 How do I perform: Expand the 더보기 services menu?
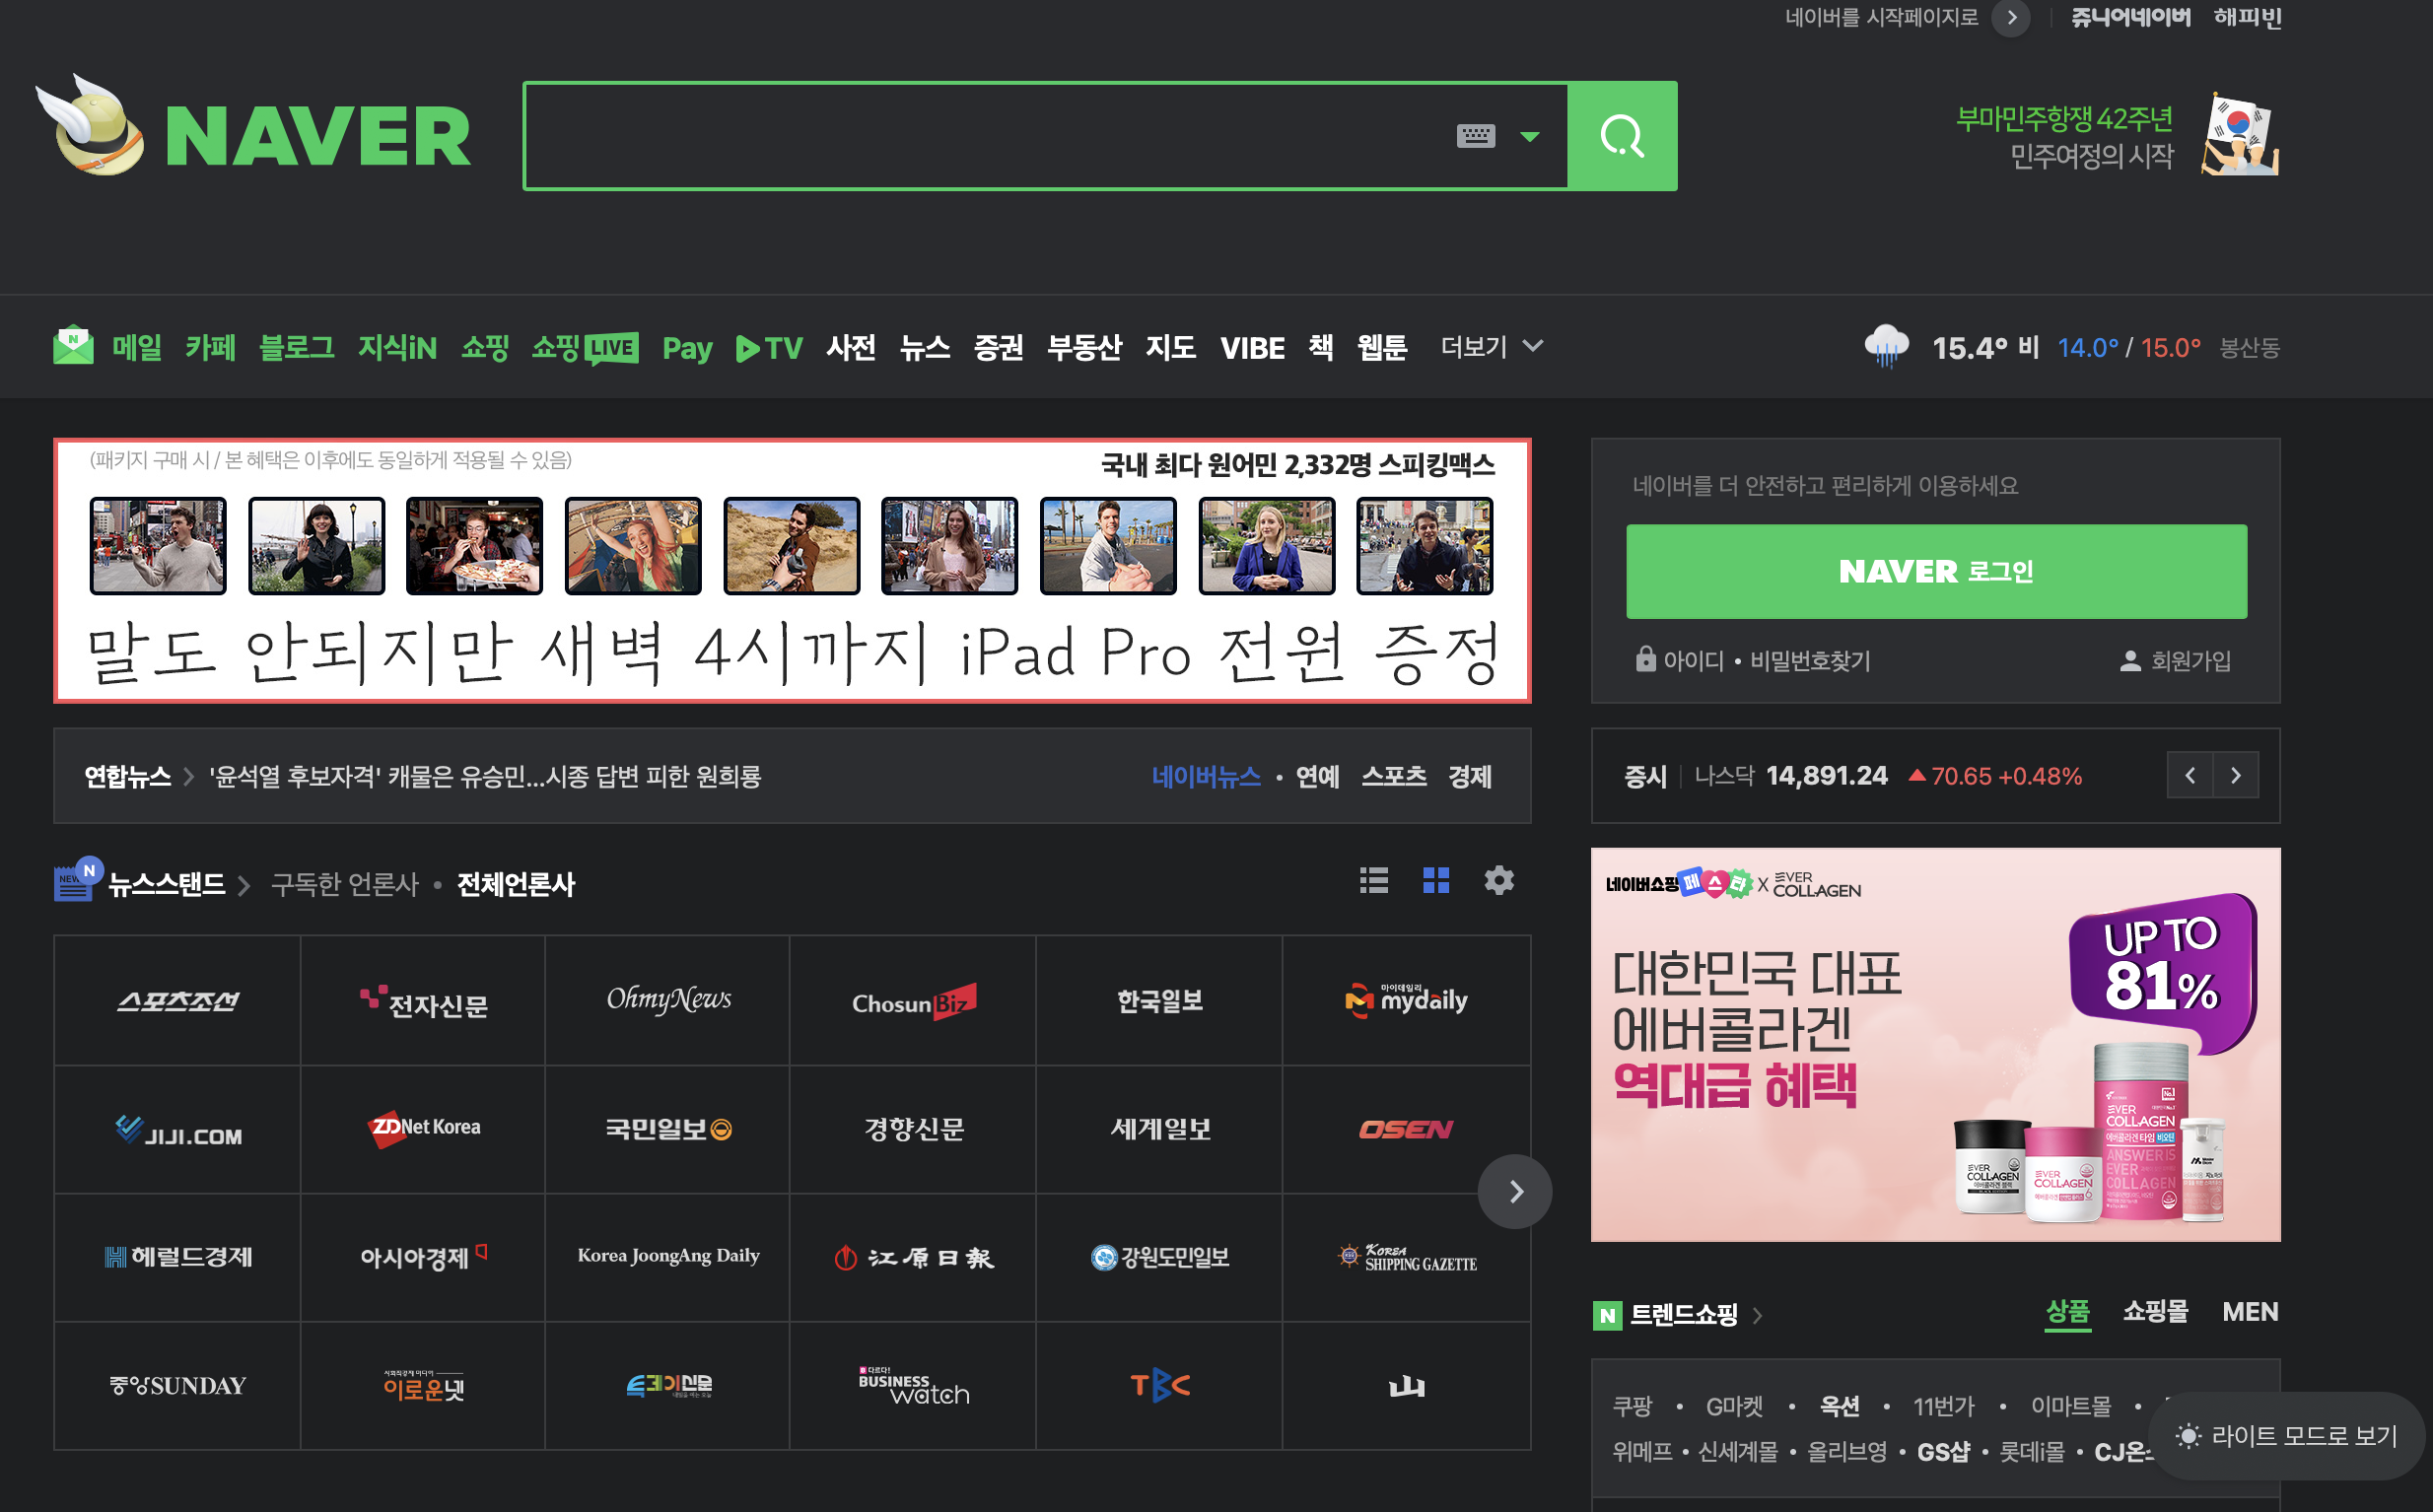pyautogui.click(x=1491, y=346)
